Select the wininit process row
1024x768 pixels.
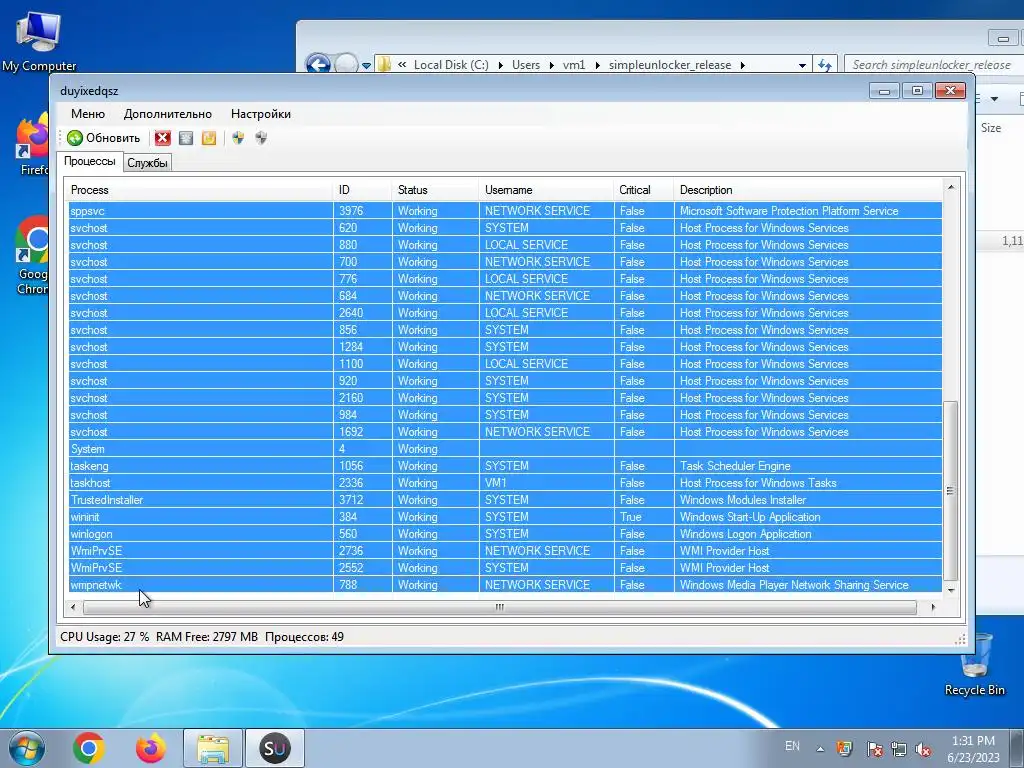pos(505,517)
